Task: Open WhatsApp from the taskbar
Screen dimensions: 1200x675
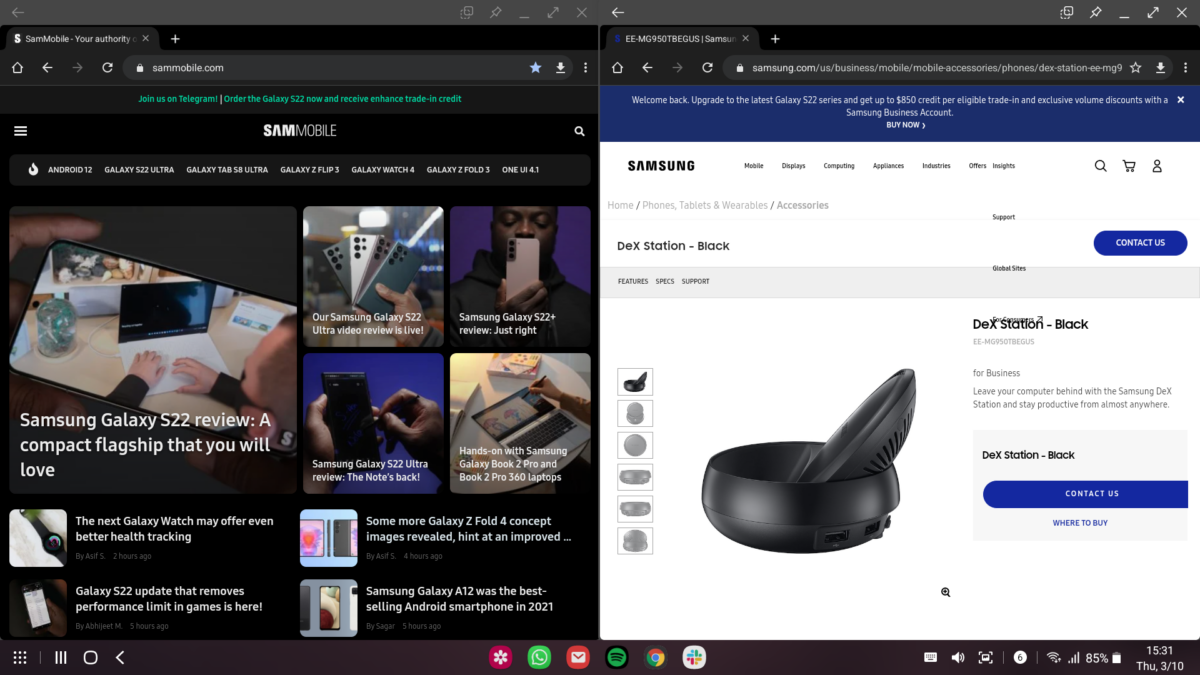Action: 539,657
